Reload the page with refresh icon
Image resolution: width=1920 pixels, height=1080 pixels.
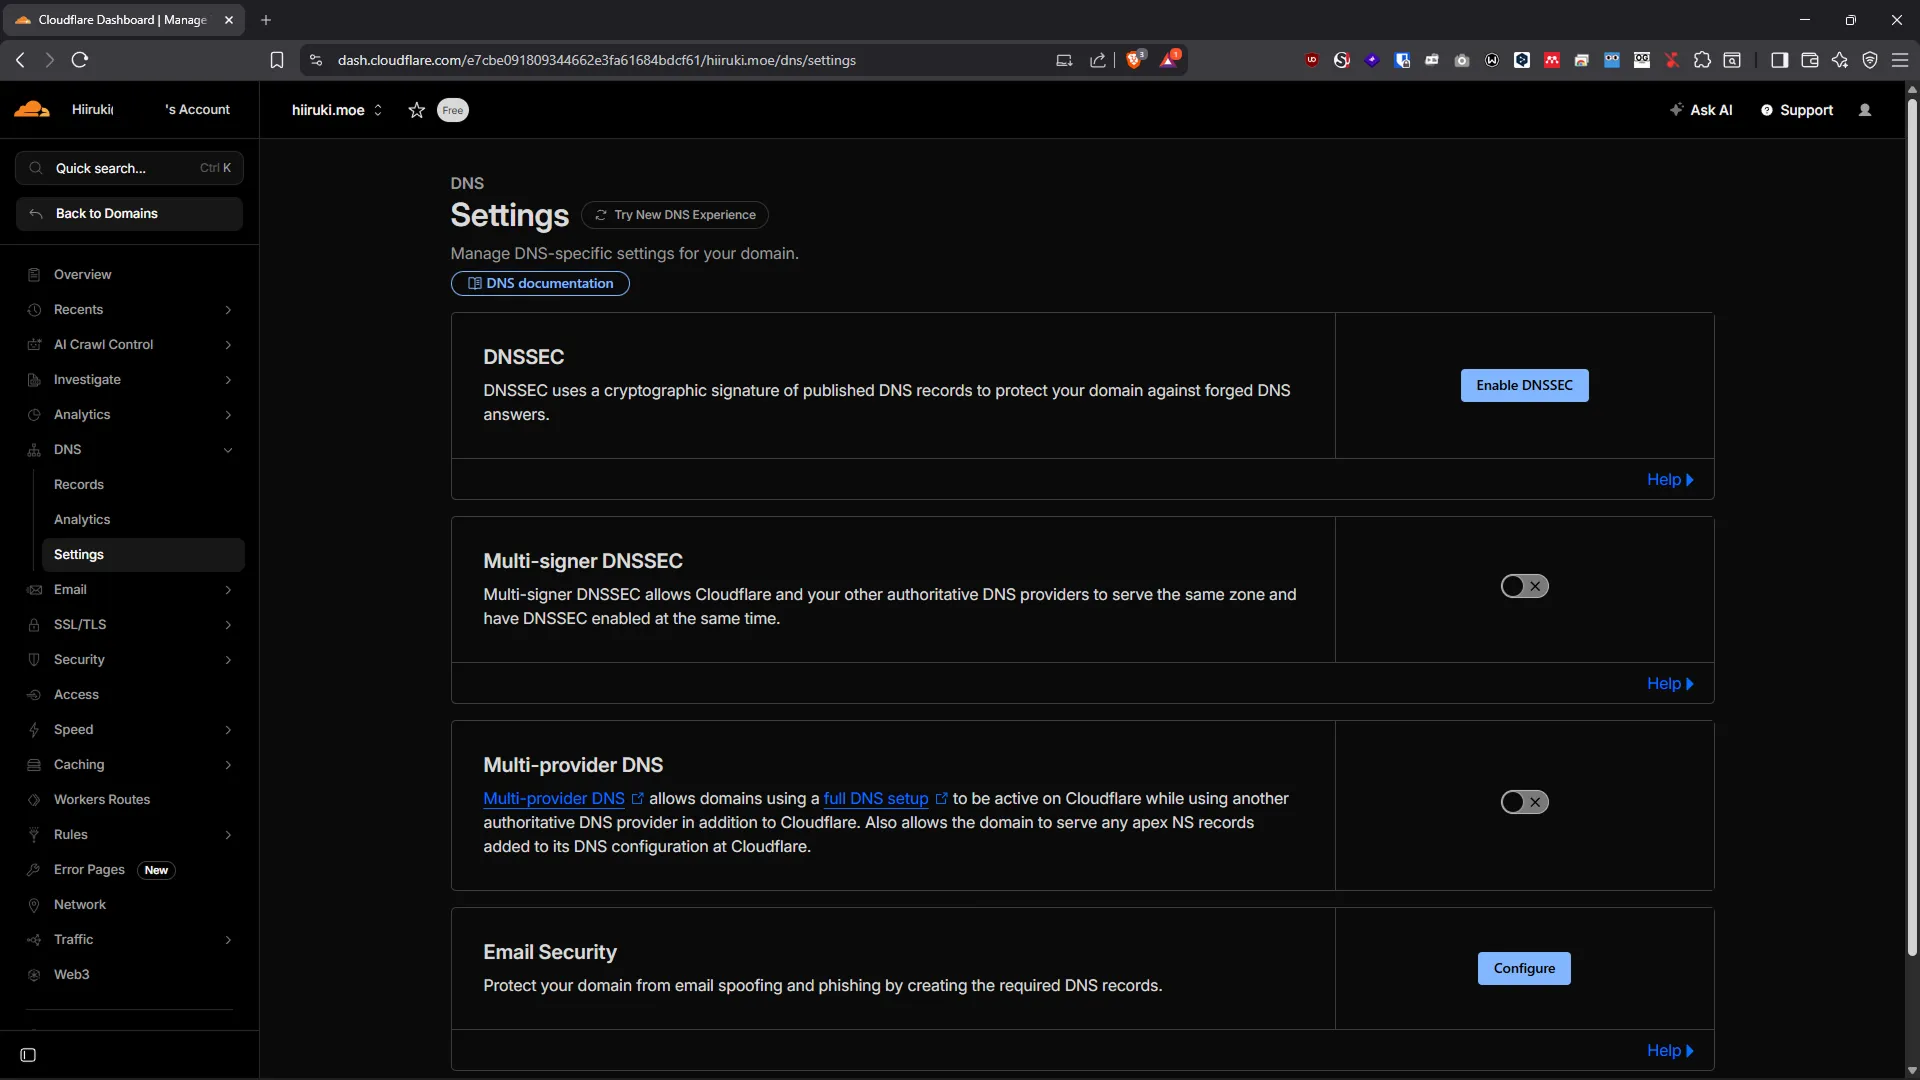pos(80,60)
